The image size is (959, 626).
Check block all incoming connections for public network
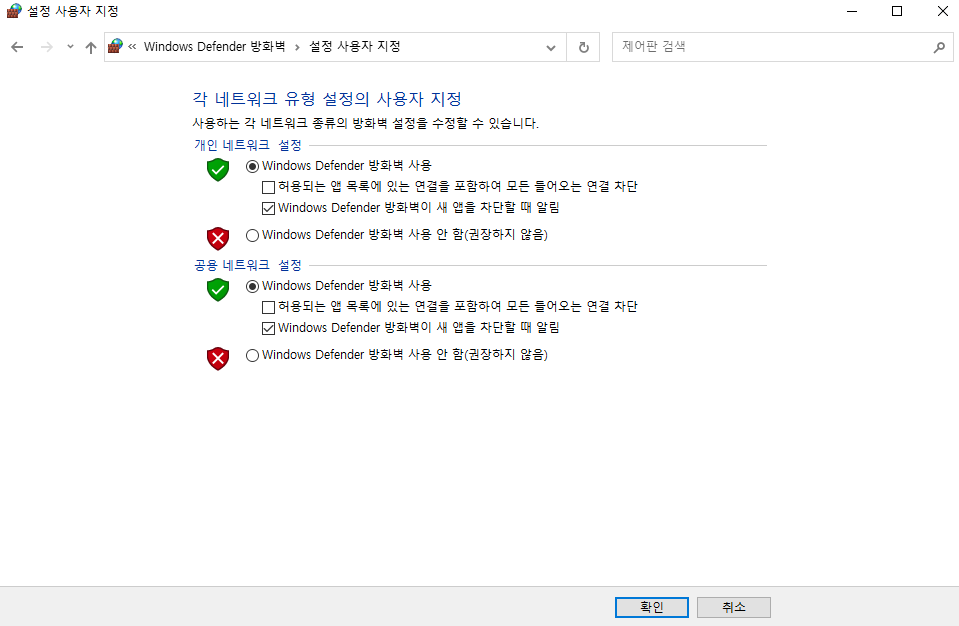click(x=268, y=307)
